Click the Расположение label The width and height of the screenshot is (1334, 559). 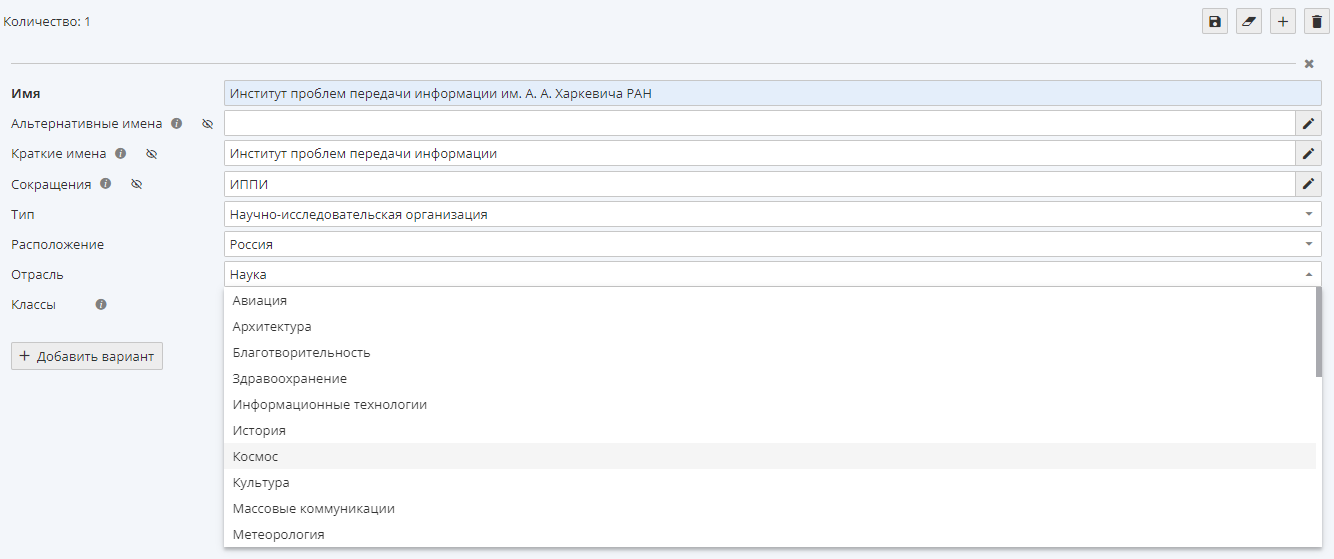pyautogui.click(x=57, y=244)
